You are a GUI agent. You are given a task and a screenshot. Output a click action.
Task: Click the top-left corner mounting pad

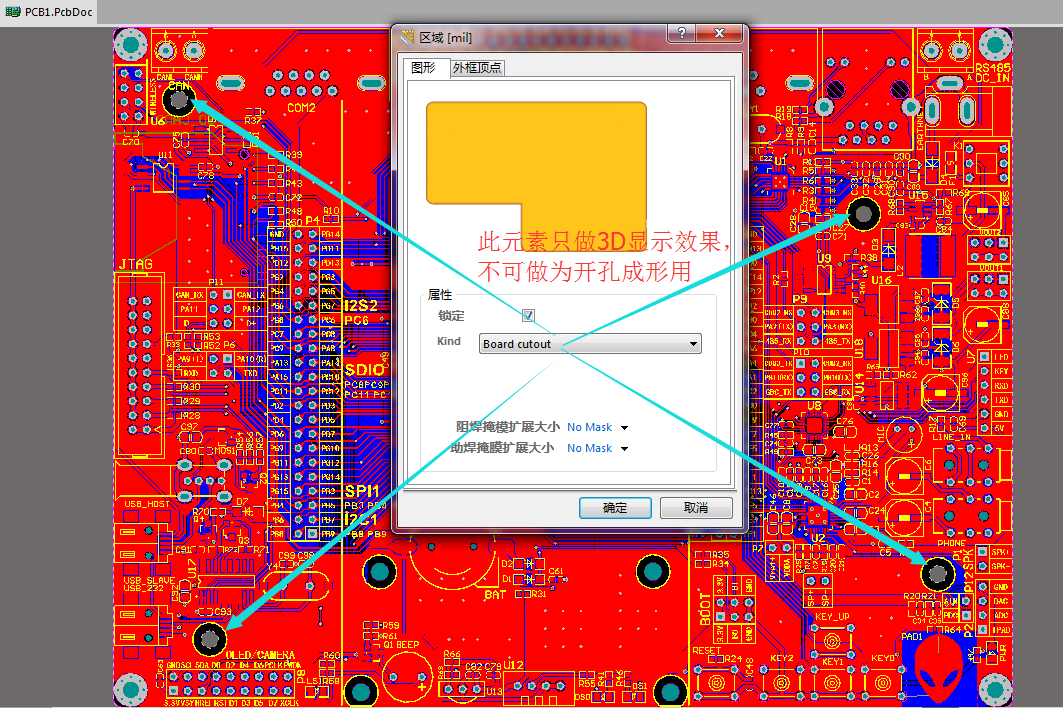pos(130,44)
